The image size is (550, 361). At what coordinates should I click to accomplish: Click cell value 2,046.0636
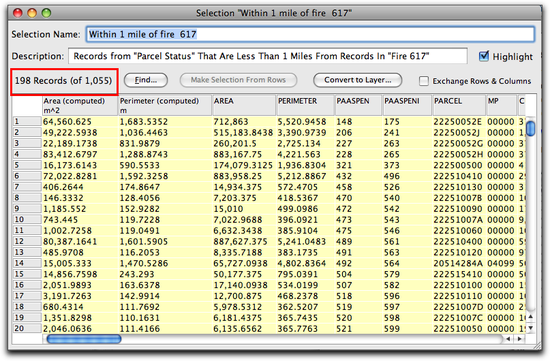pos(67,328)
